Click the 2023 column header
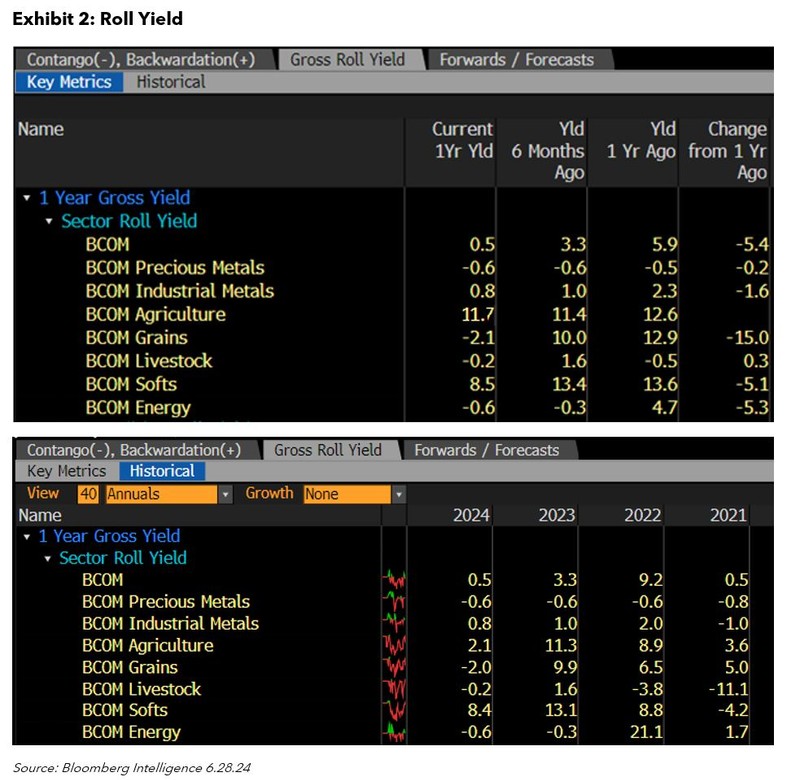 (x=557, y=516)
